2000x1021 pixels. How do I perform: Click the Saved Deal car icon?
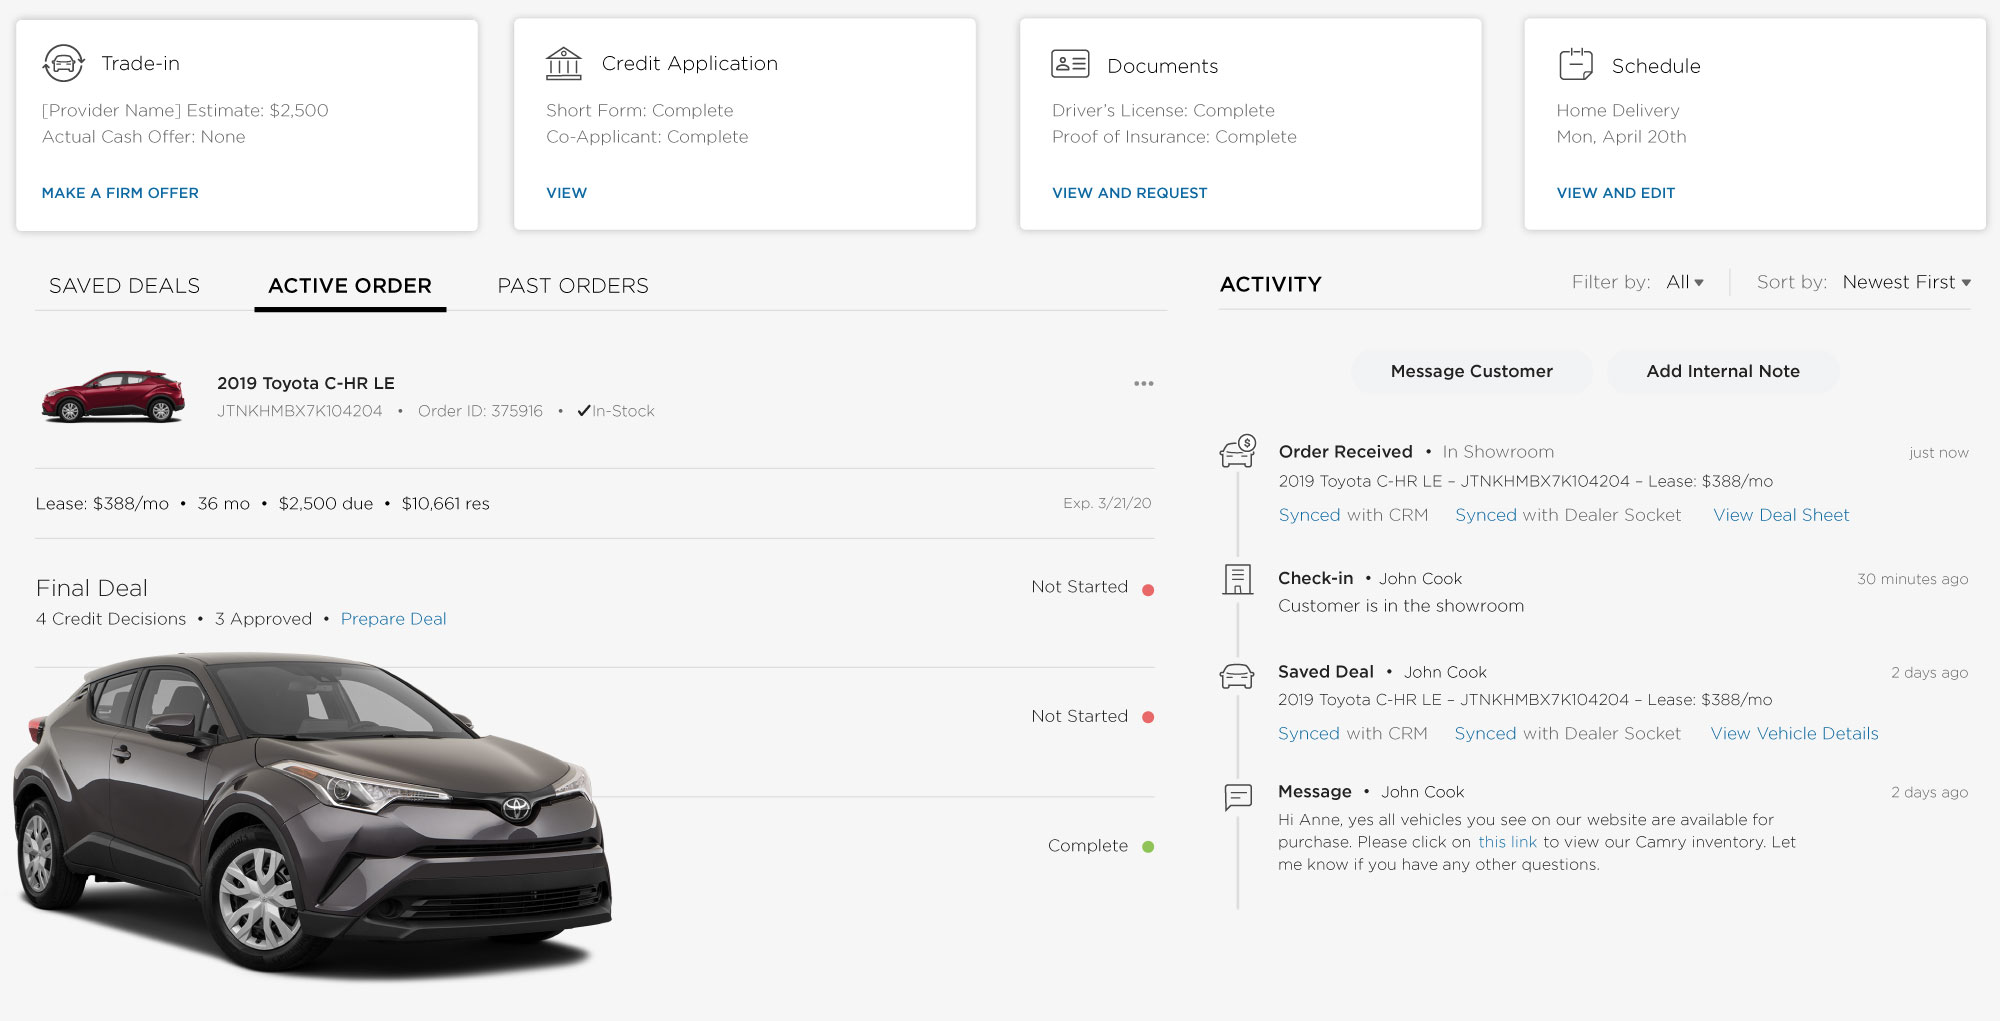[1237, 677]
